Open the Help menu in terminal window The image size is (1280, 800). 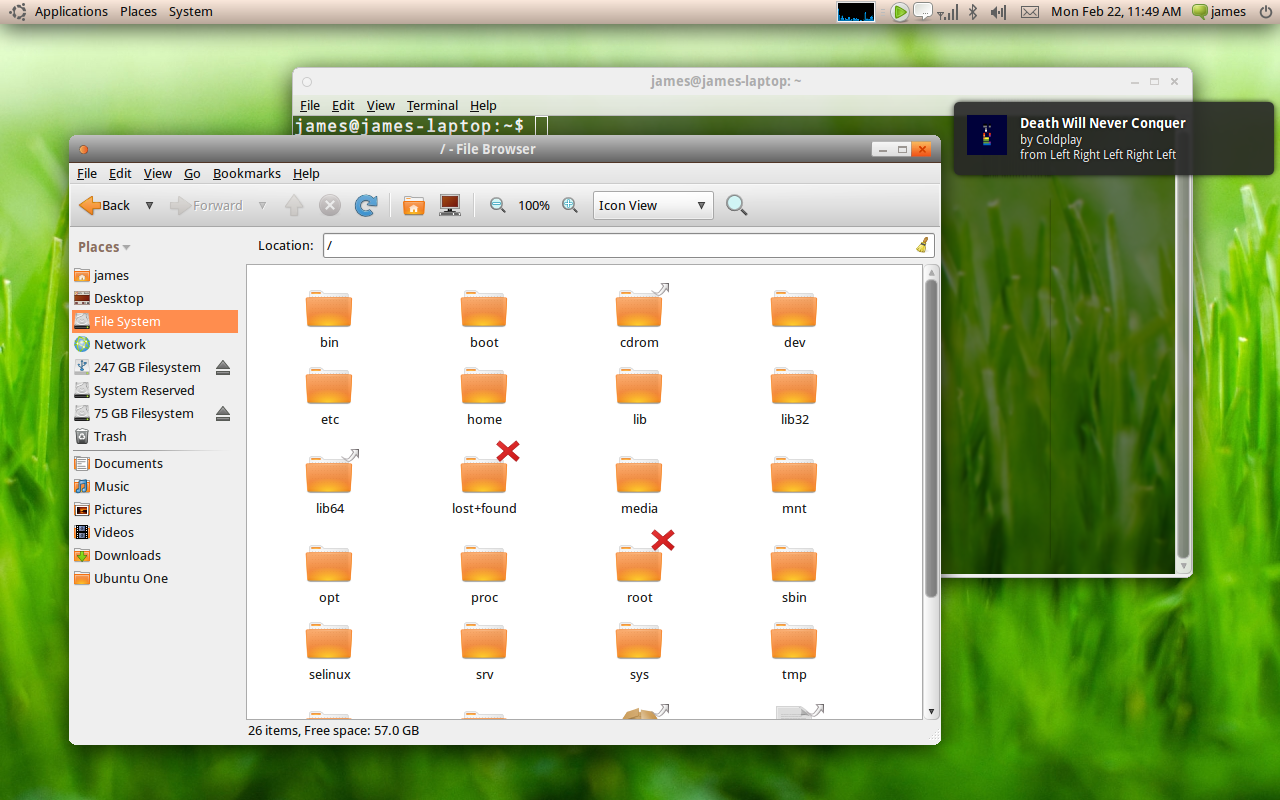[x=483, y=105]
